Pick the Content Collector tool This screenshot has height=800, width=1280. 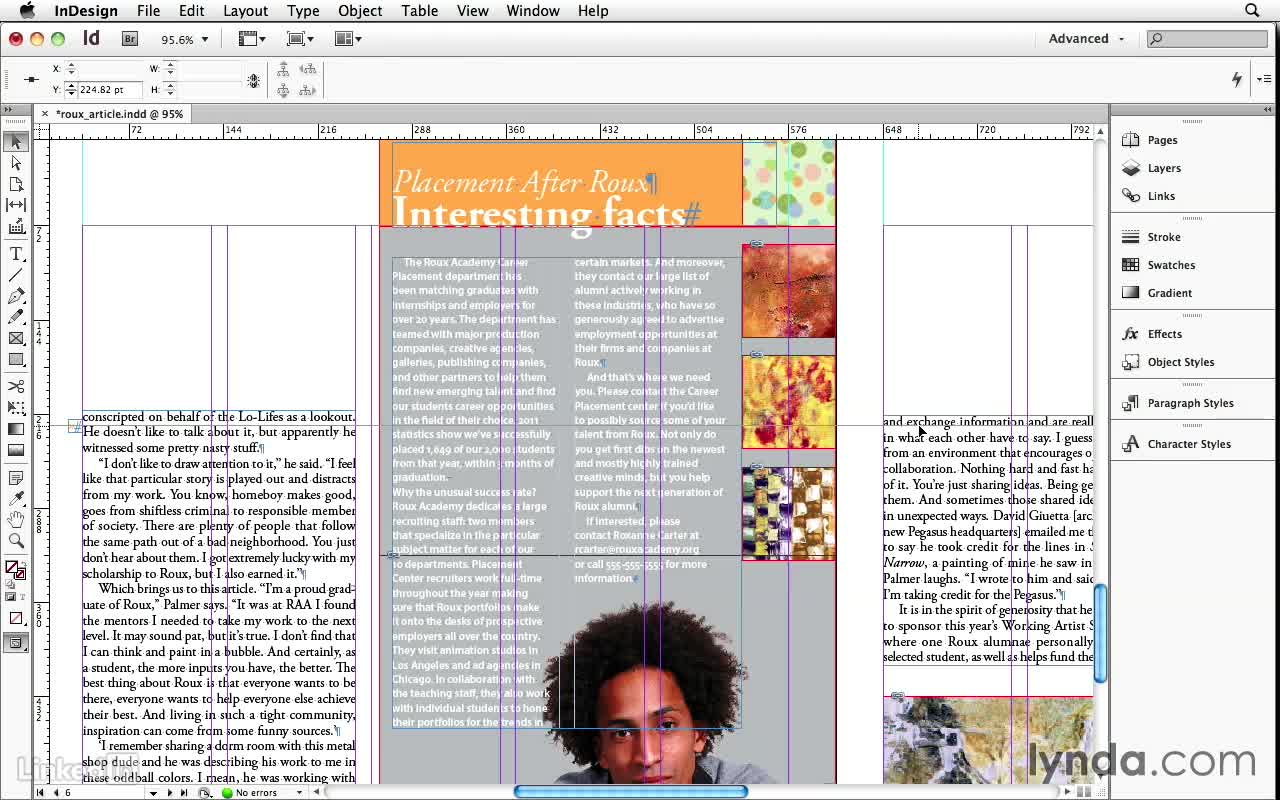point(16,227)
